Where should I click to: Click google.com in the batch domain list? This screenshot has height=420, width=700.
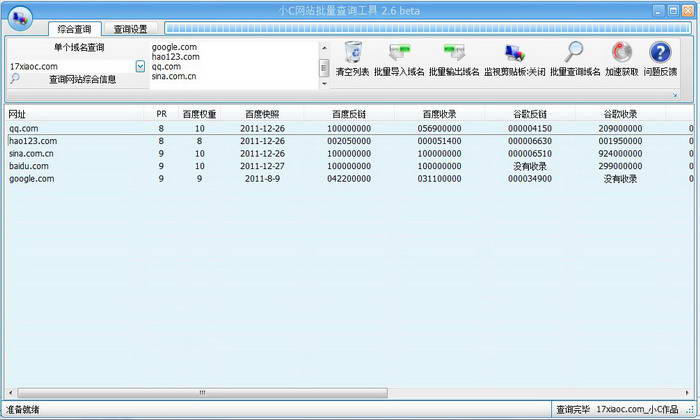(x=174, y=47)
